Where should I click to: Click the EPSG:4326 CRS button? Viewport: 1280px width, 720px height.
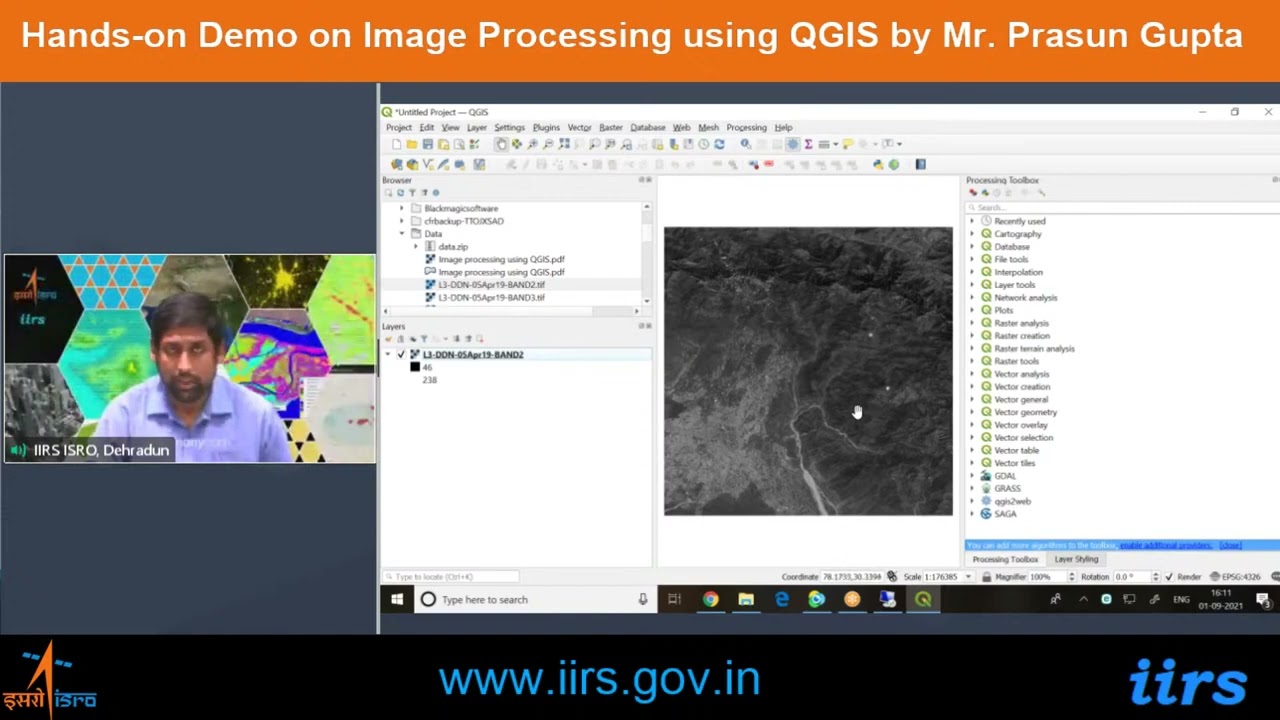(1235, 577)
